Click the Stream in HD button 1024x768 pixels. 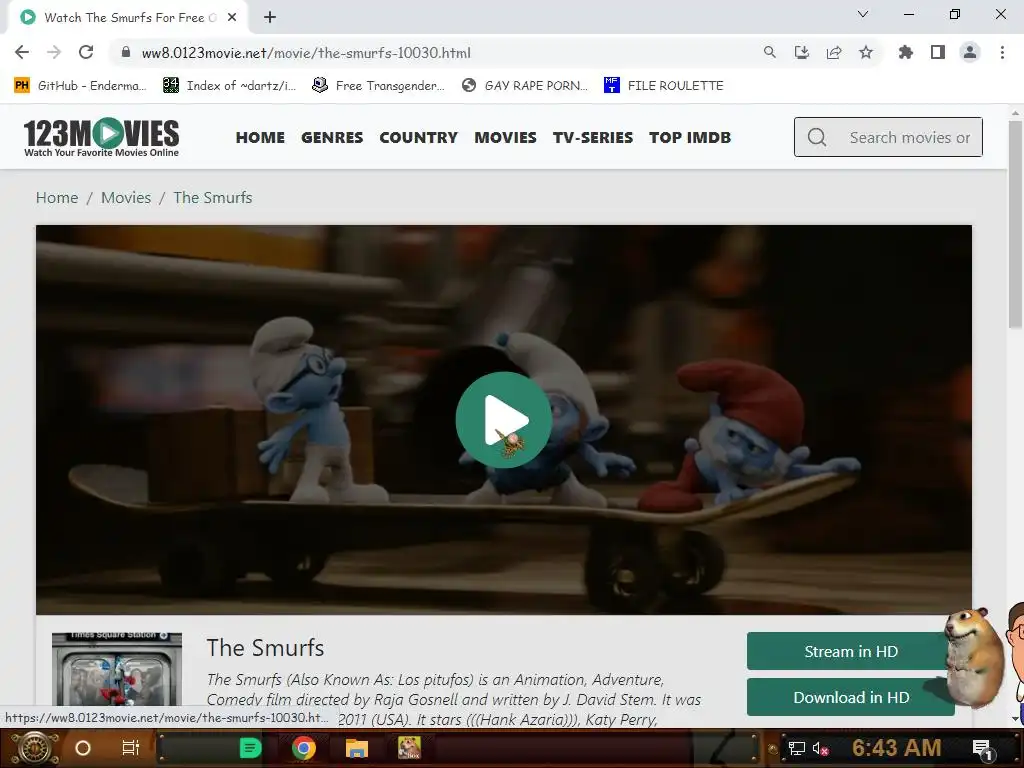point(851,651)
